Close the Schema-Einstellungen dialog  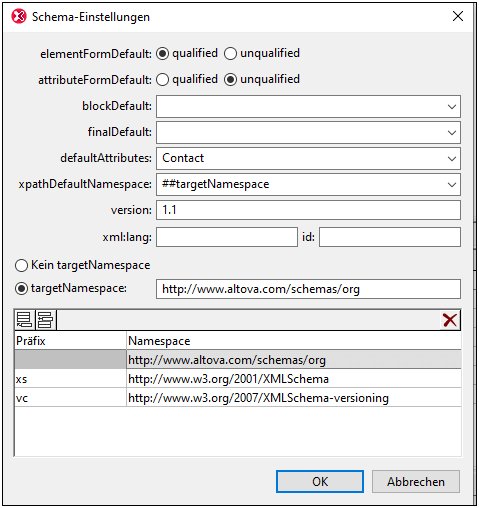pos(458,16)
